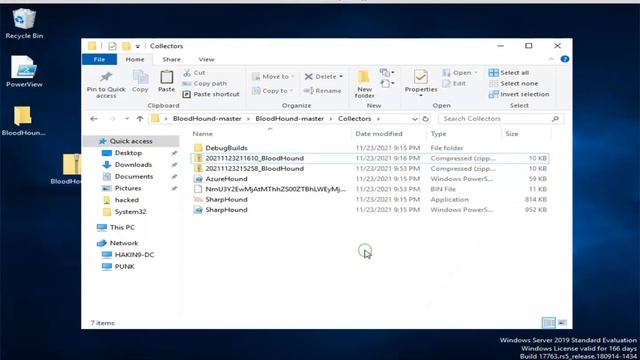Open the File ribbon tab
Image resolution: width=640 pixels, height=360 pixels.
click(x=99, y=59)
